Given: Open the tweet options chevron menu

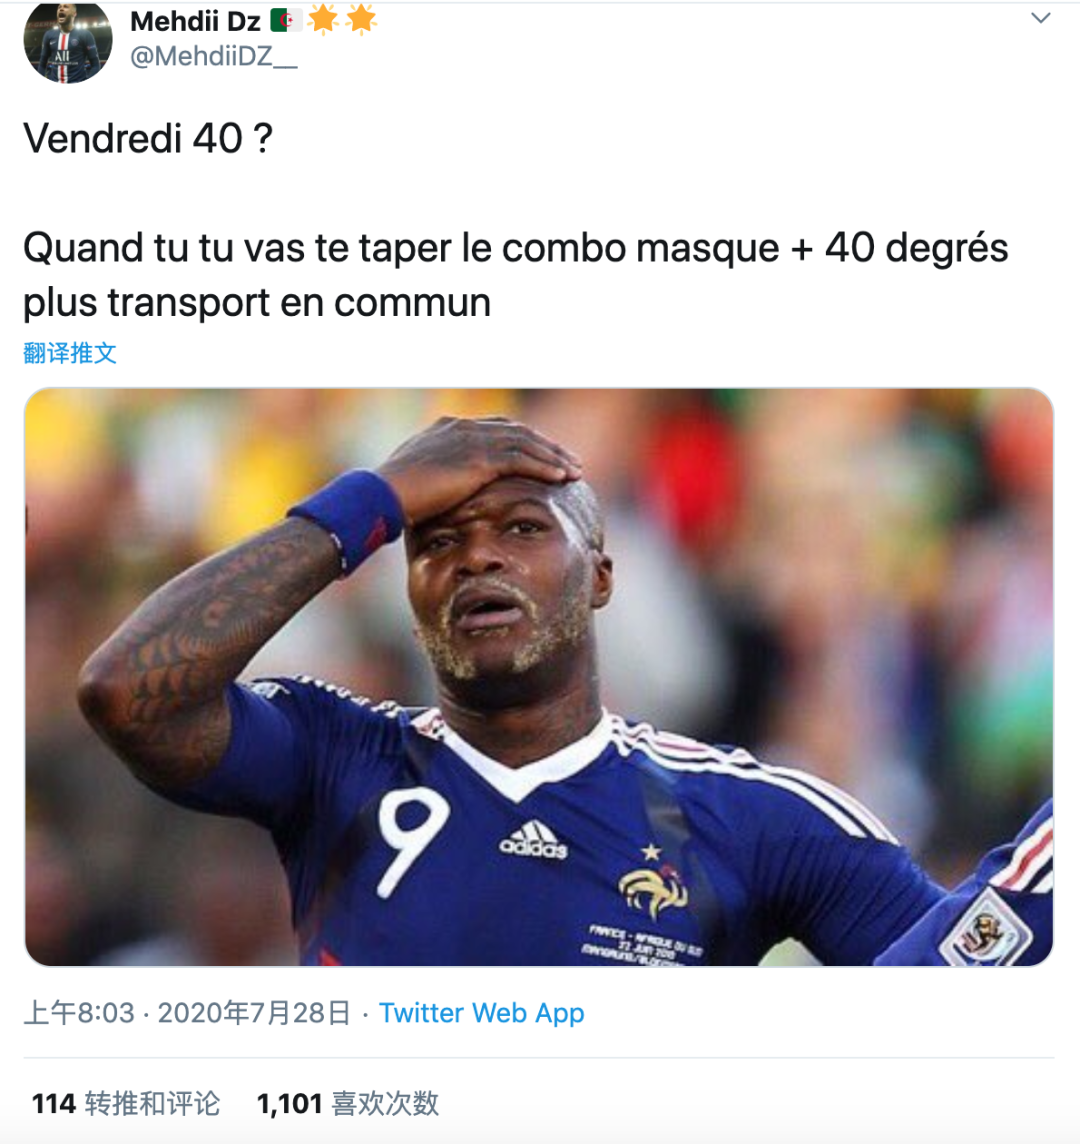Looking at the screenshot, I should tap(1041, 18).
